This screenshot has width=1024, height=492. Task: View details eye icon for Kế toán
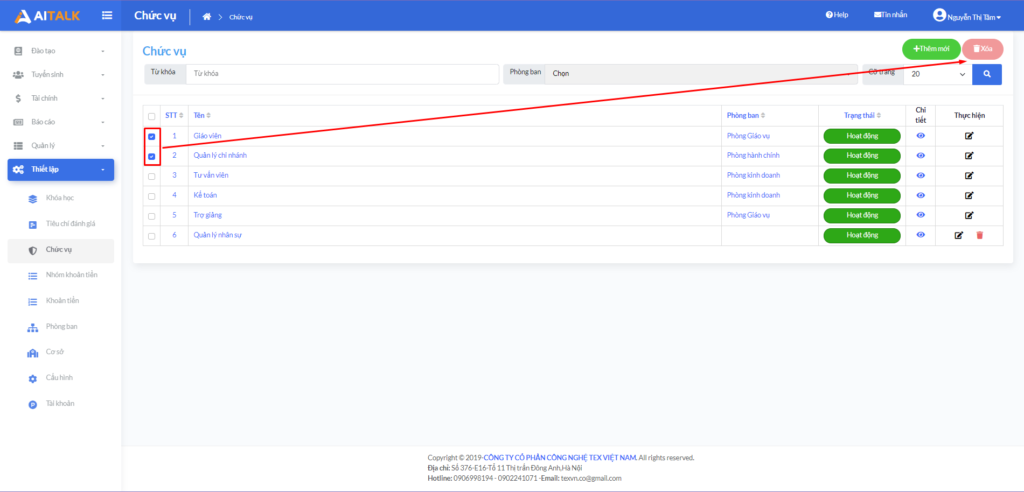click(x=921, y=195)
